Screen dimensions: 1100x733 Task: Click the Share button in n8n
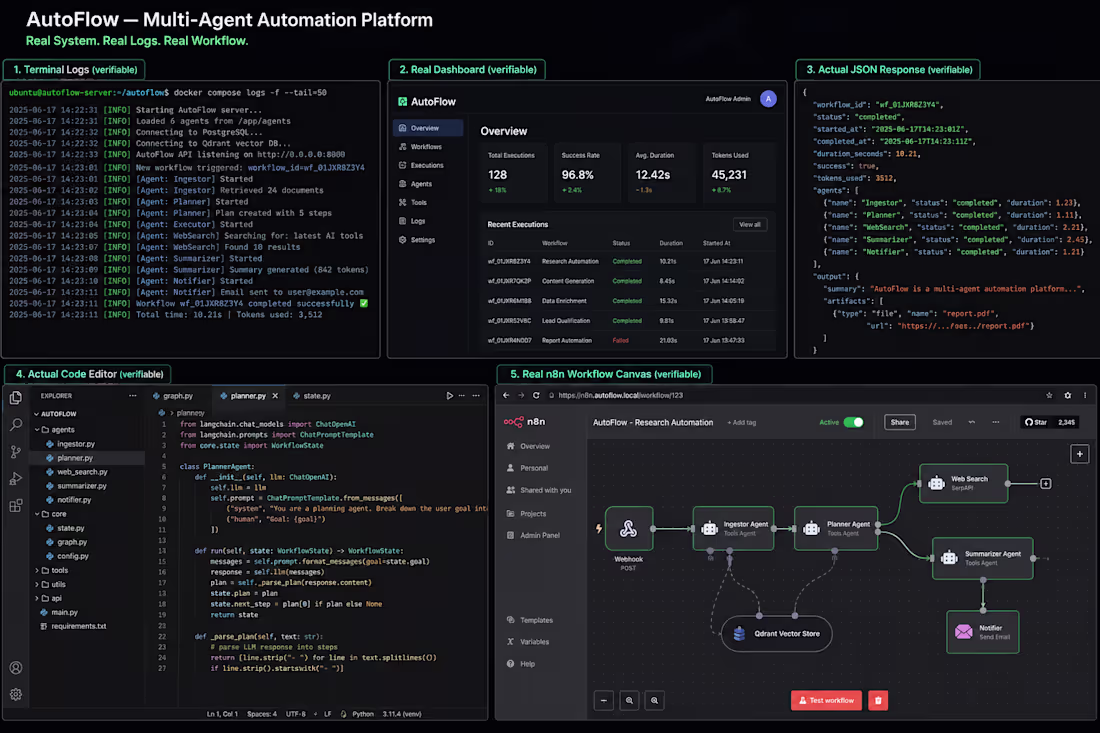899,422
